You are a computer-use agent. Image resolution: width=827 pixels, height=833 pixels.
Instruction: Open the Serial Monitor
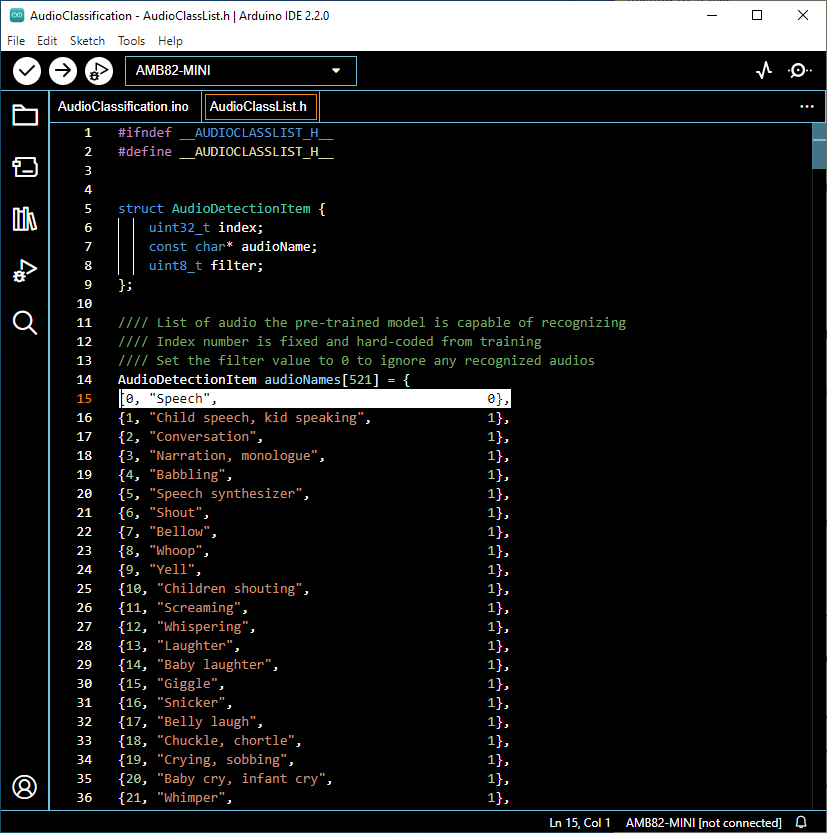click(800, 71)
